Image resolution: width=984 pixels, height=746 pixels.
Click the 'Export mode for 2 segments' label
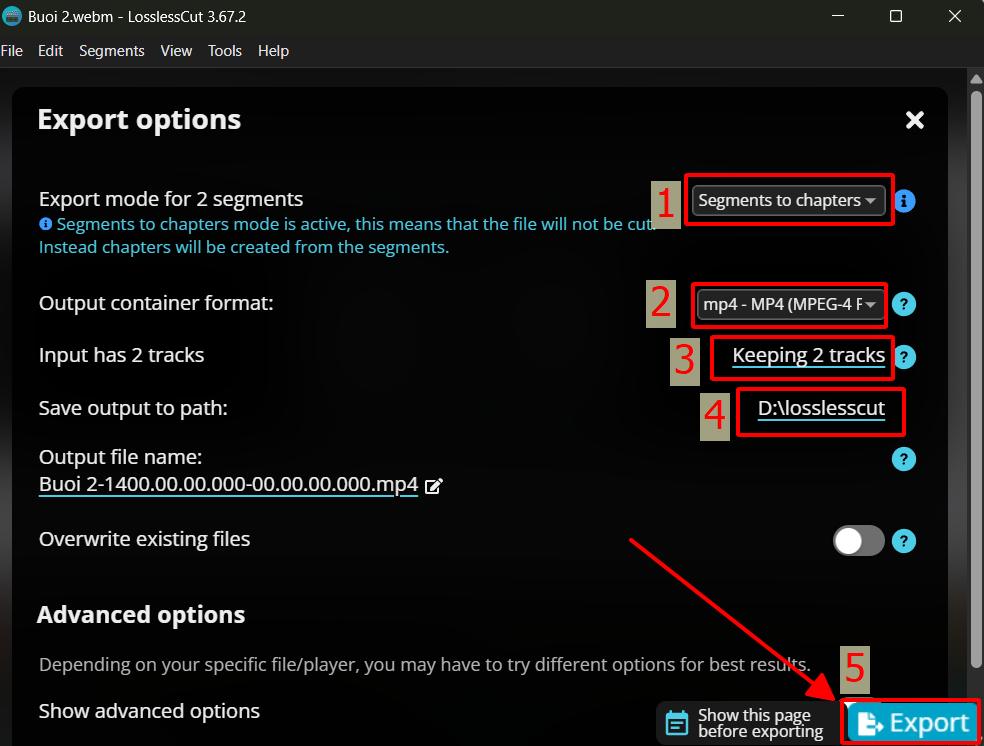[x=171, y=199]
